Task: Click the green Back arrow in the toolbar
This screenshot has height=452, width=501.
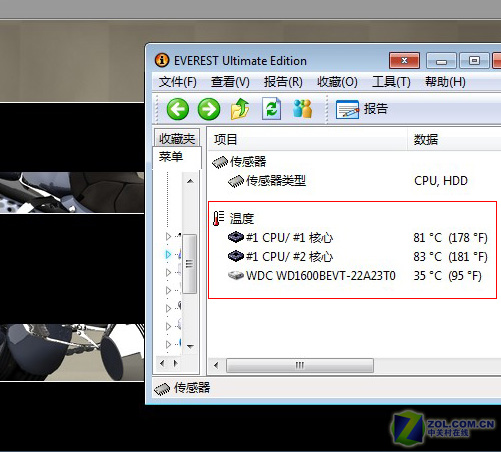Action: point(178,109)
